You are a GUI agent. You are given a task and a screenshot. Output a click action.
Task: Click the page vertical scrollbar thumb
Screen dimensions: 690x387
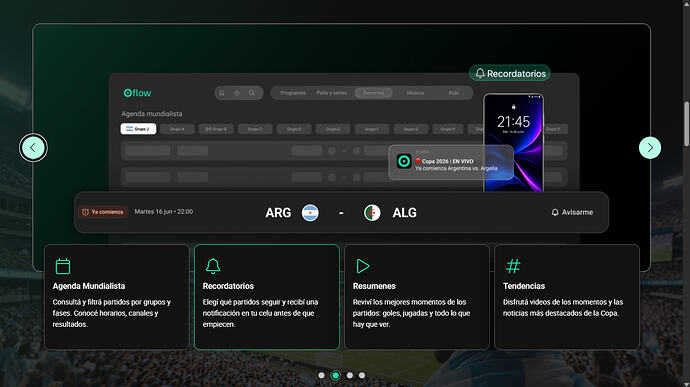point(686,124)
